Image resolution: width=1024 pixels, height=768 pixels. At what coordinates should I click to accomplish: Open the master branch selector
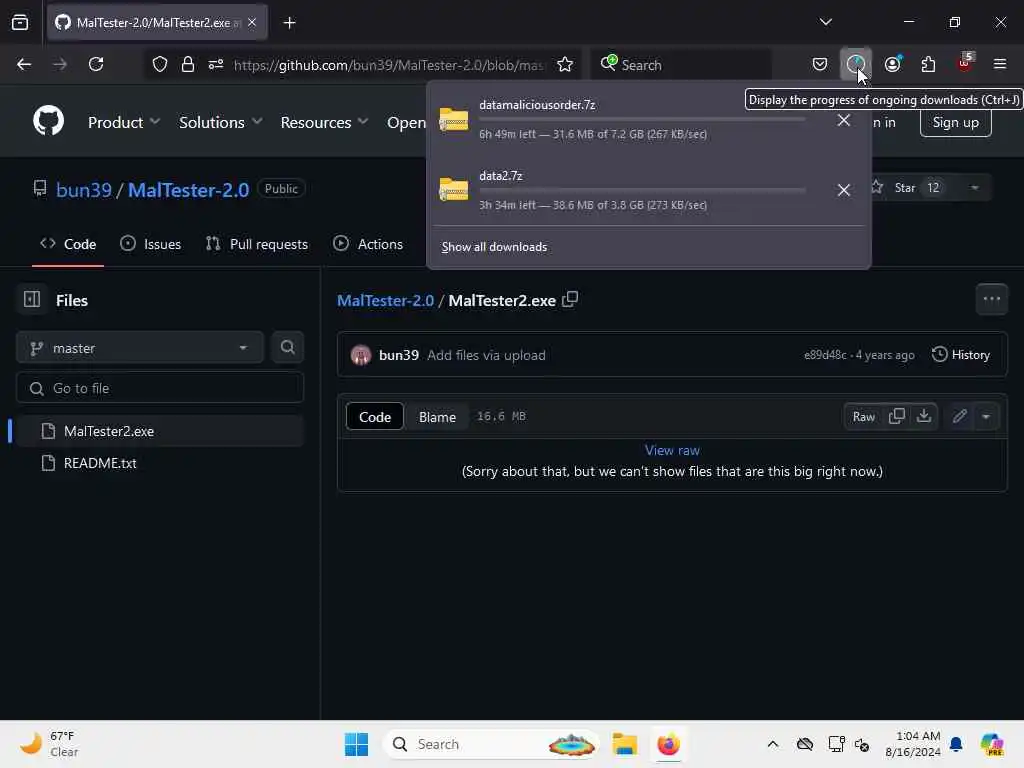[x=139, y=348]
